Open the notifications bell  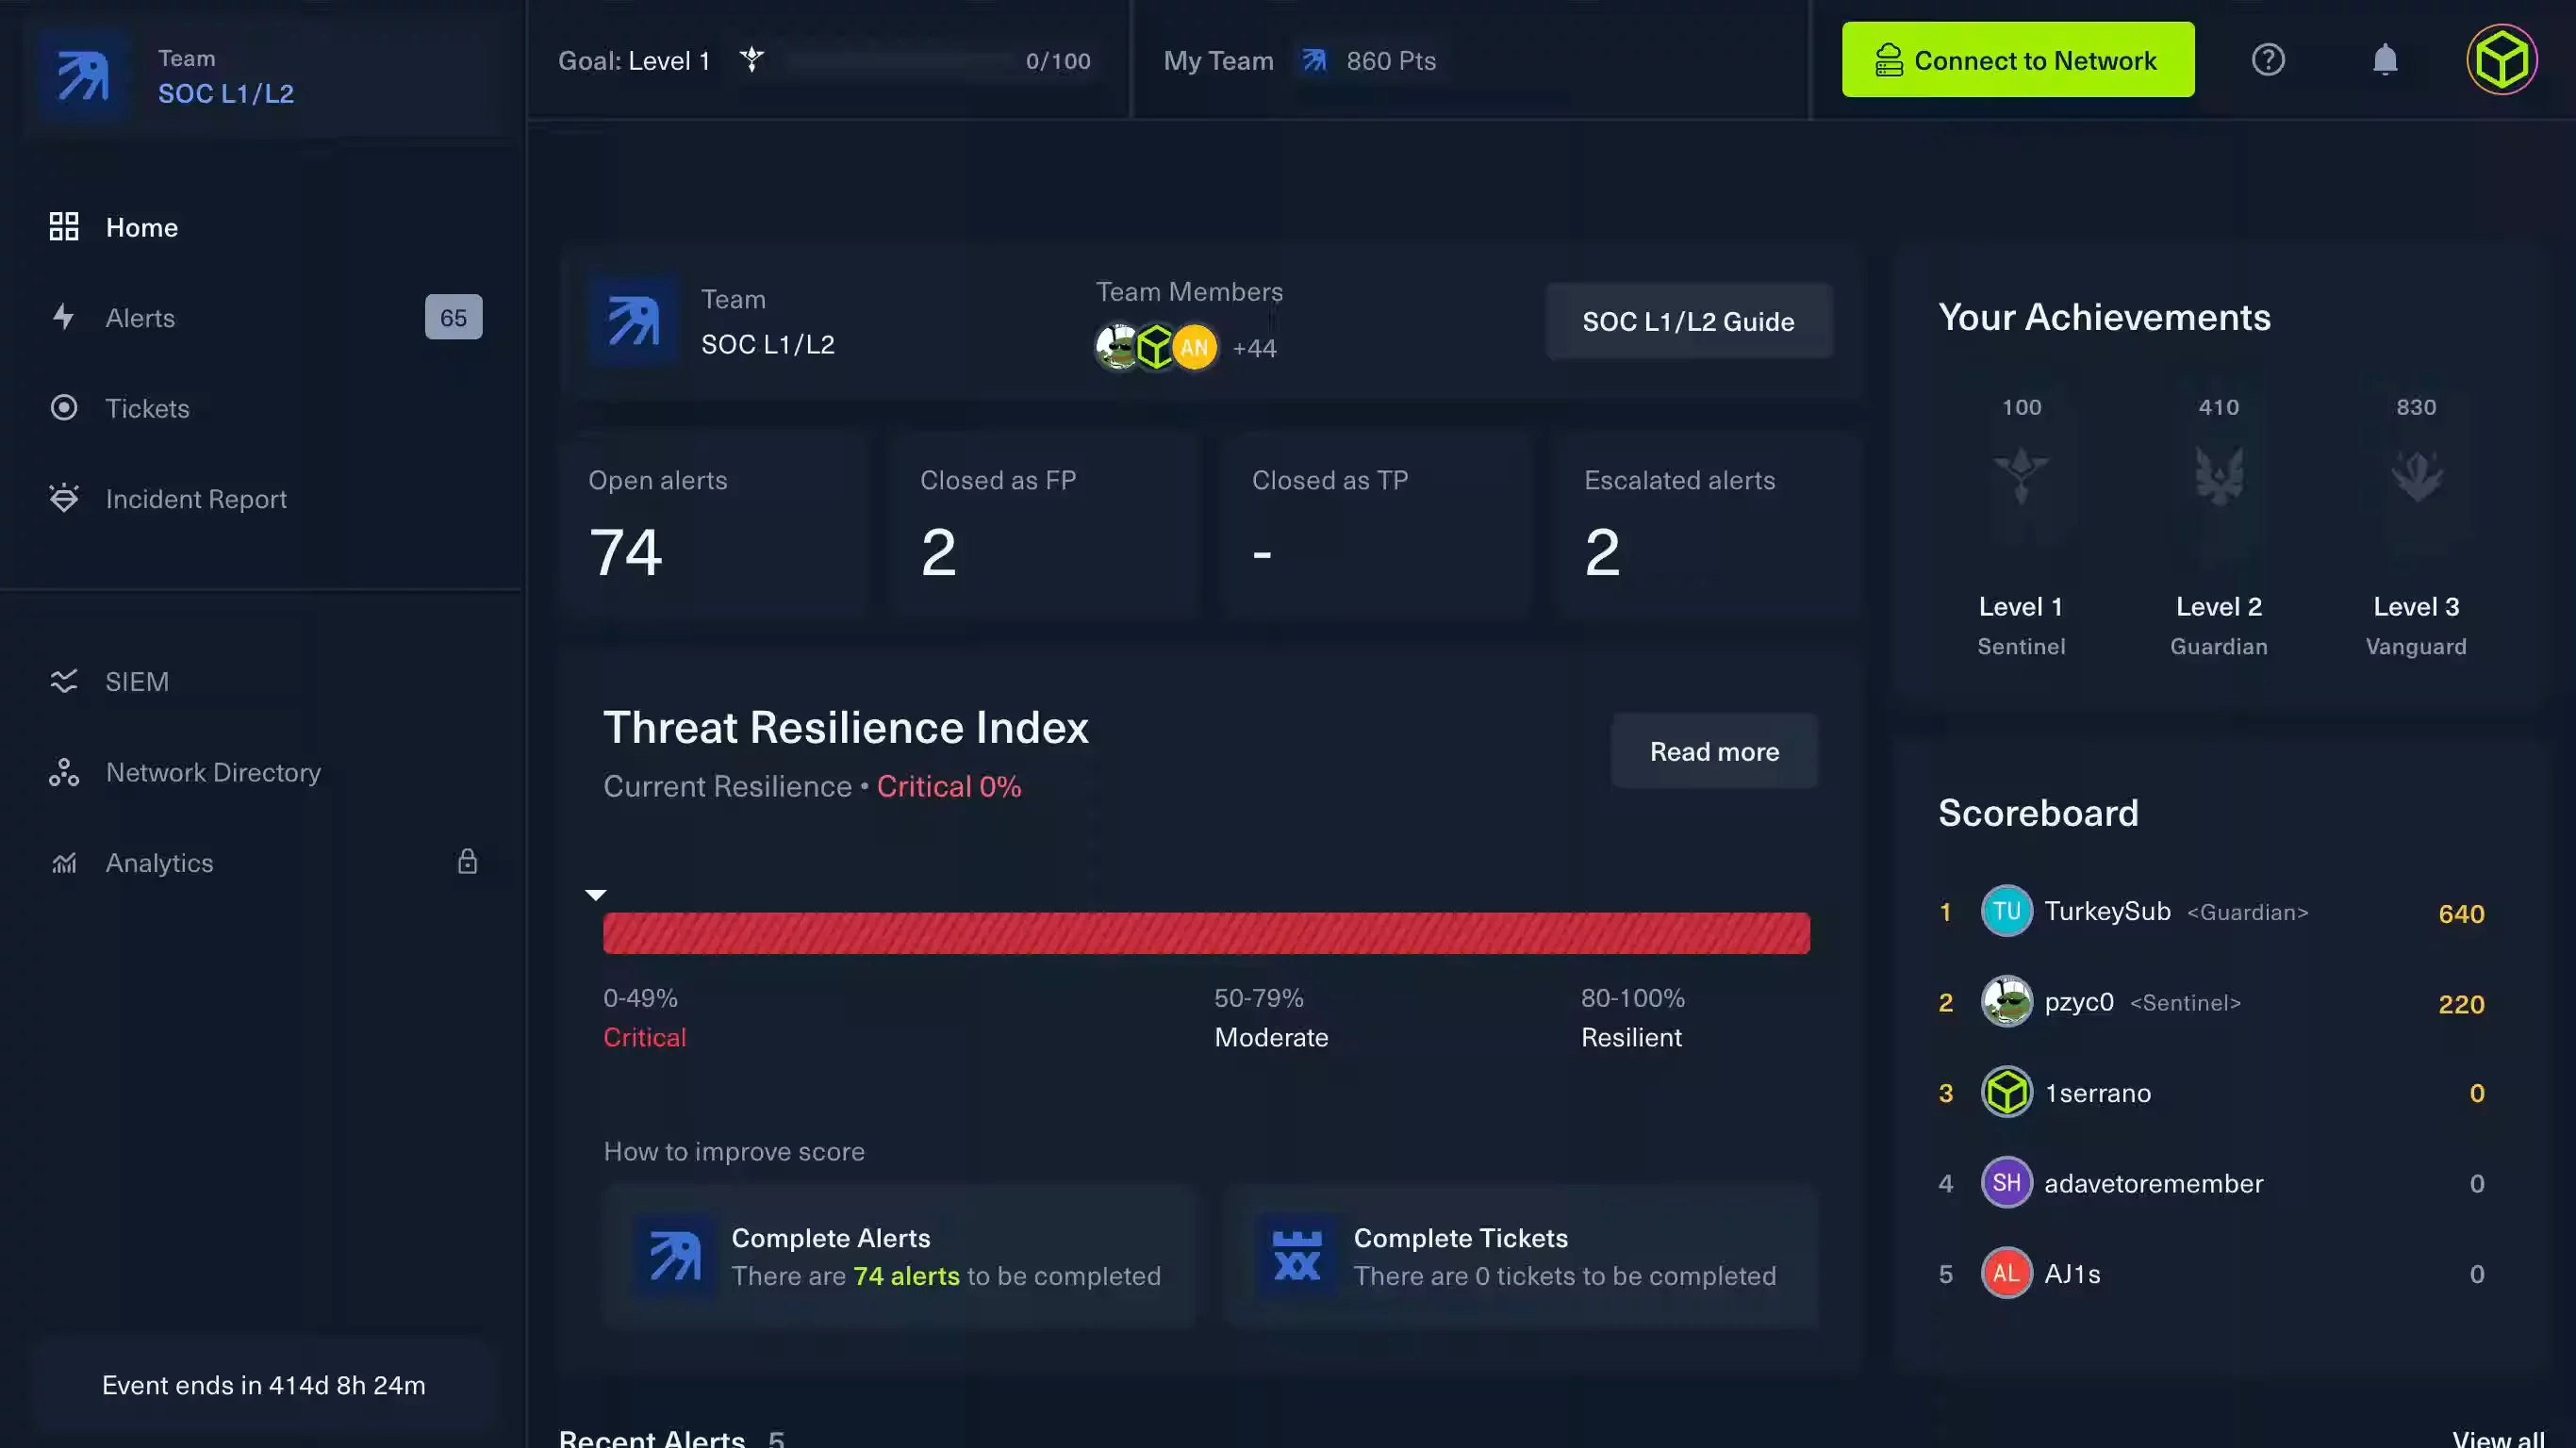[x=2384, y=60]
